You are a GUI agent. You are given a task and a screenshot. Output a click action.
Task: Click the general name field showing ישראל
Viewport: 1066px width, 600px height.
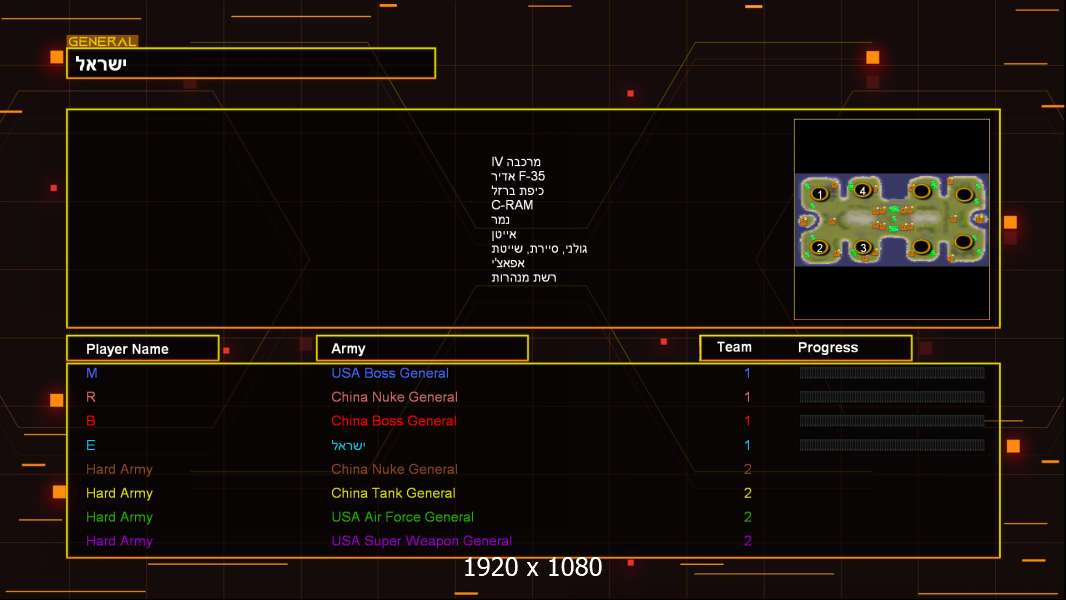coord(251,63)
